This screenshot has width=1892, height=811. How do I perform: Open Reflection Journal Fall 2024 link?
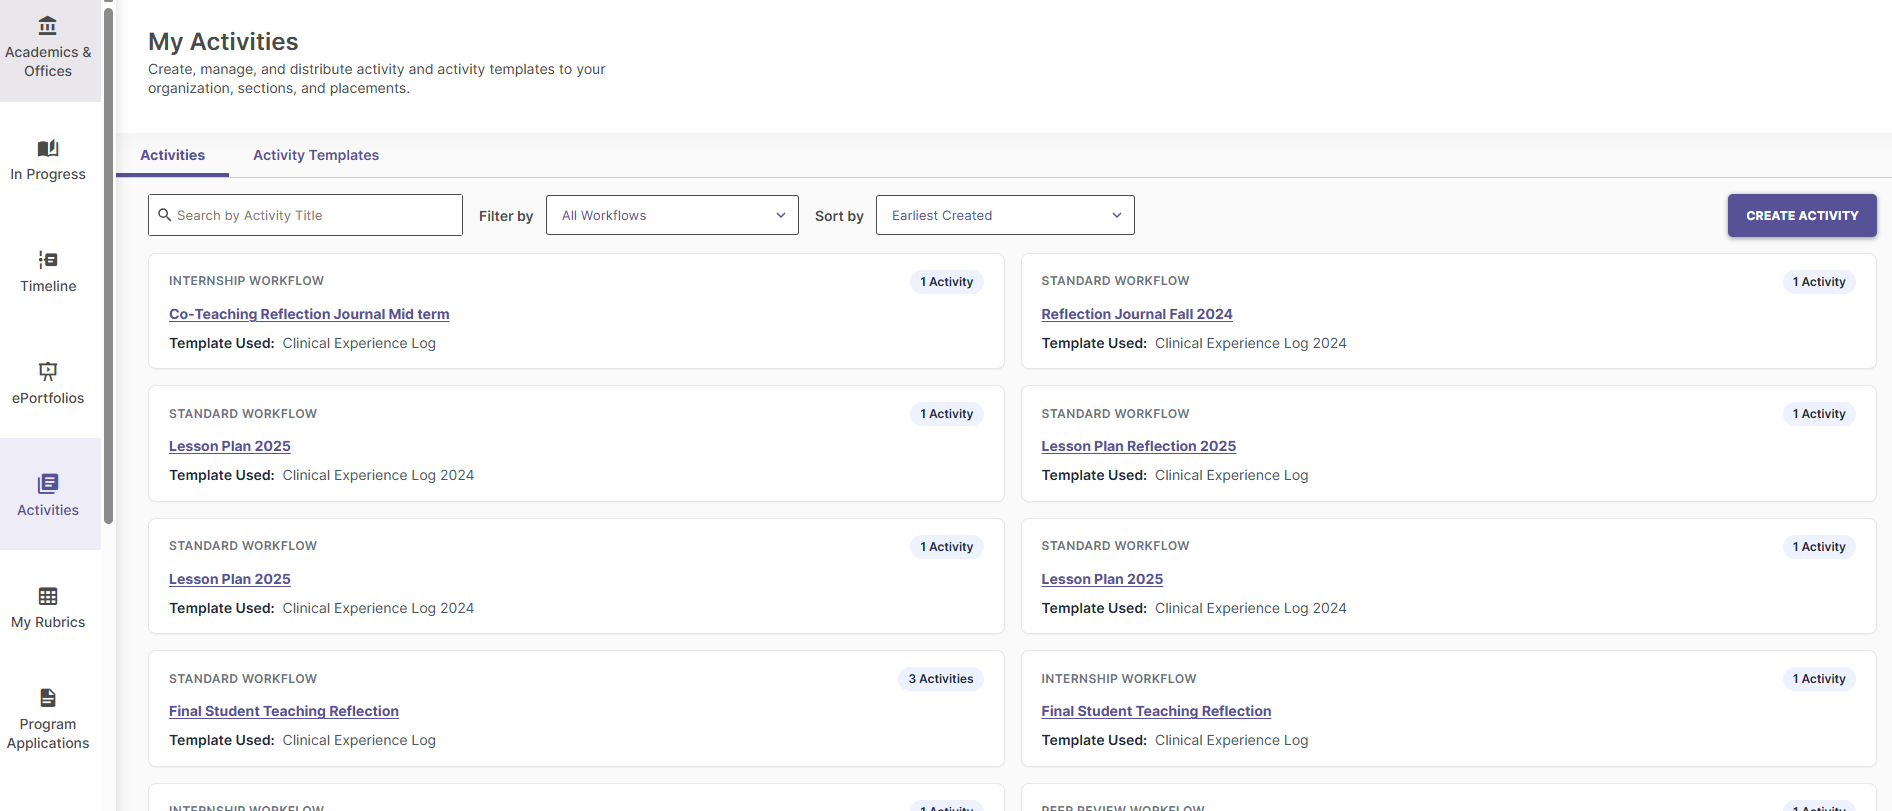click(1137, 314)
